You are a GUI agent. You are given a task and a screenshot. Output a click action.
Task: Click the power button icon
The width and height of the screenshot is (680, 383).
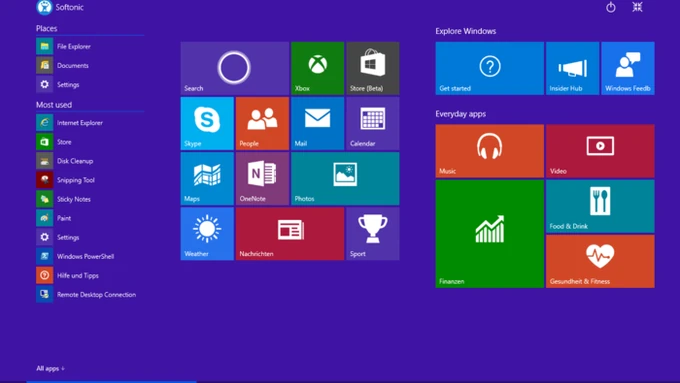pos(611,7)
